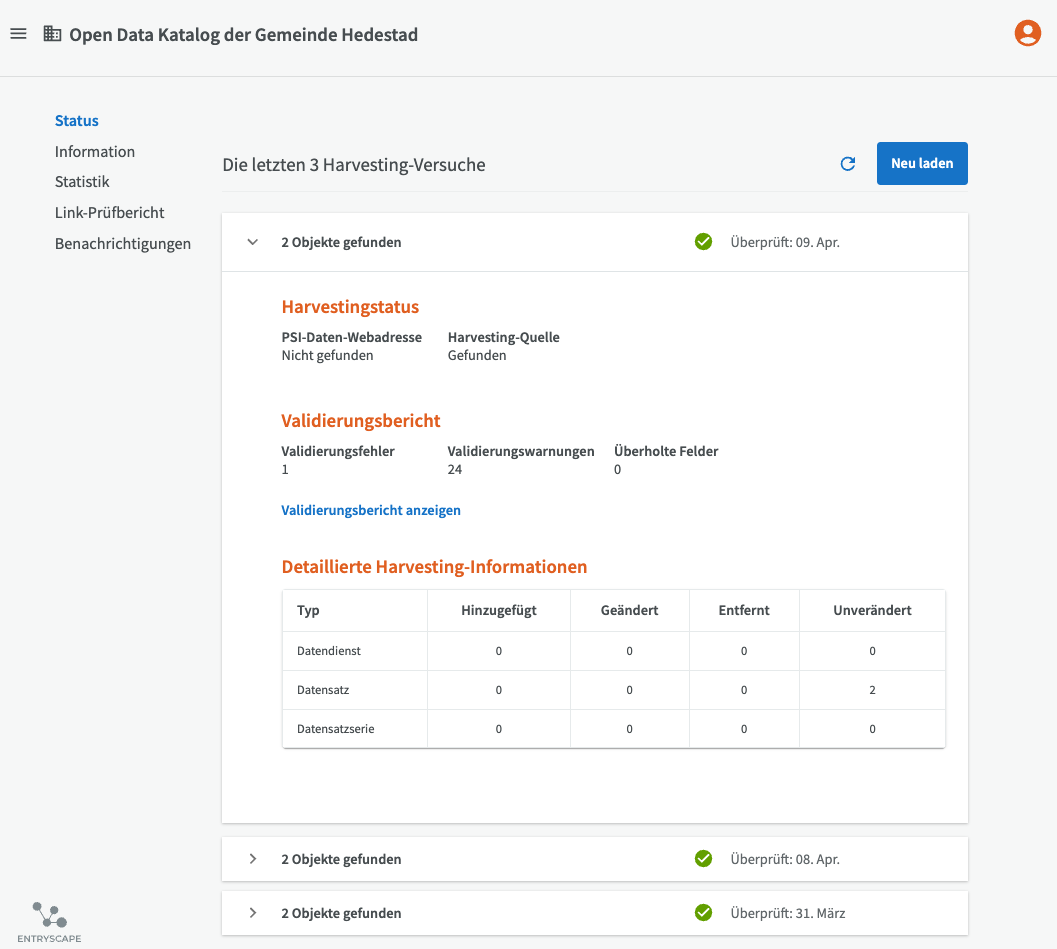Click the Unverändert value 2 for Datensatz
Viewport: 1057px width, 949px height.
point(872,690)
